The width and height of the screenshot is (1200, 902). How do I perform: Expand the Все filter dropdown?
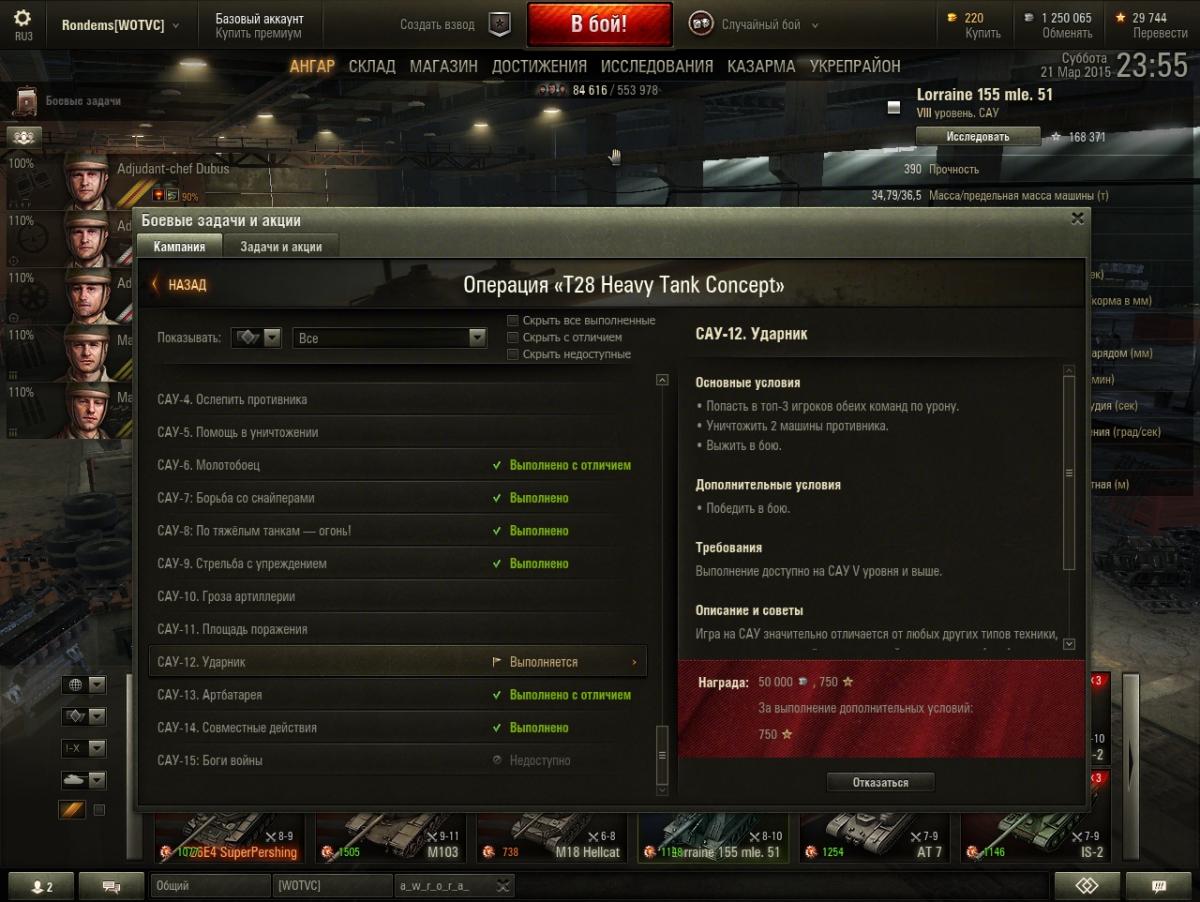pyautogui.click(x=390, y=338)
